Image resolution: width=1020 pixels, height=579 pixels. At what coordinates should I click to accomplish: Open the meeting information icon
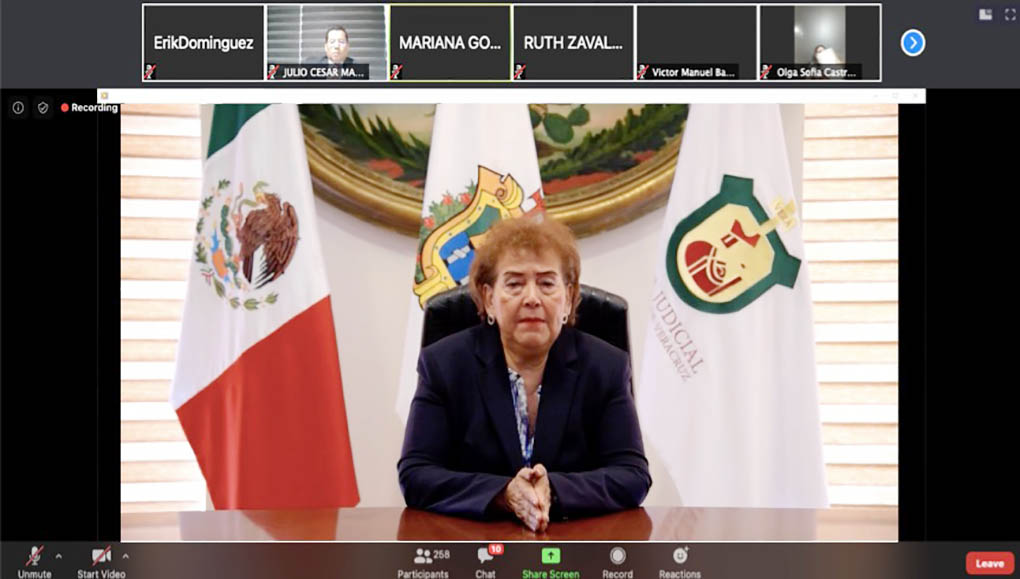pos(18,108)
